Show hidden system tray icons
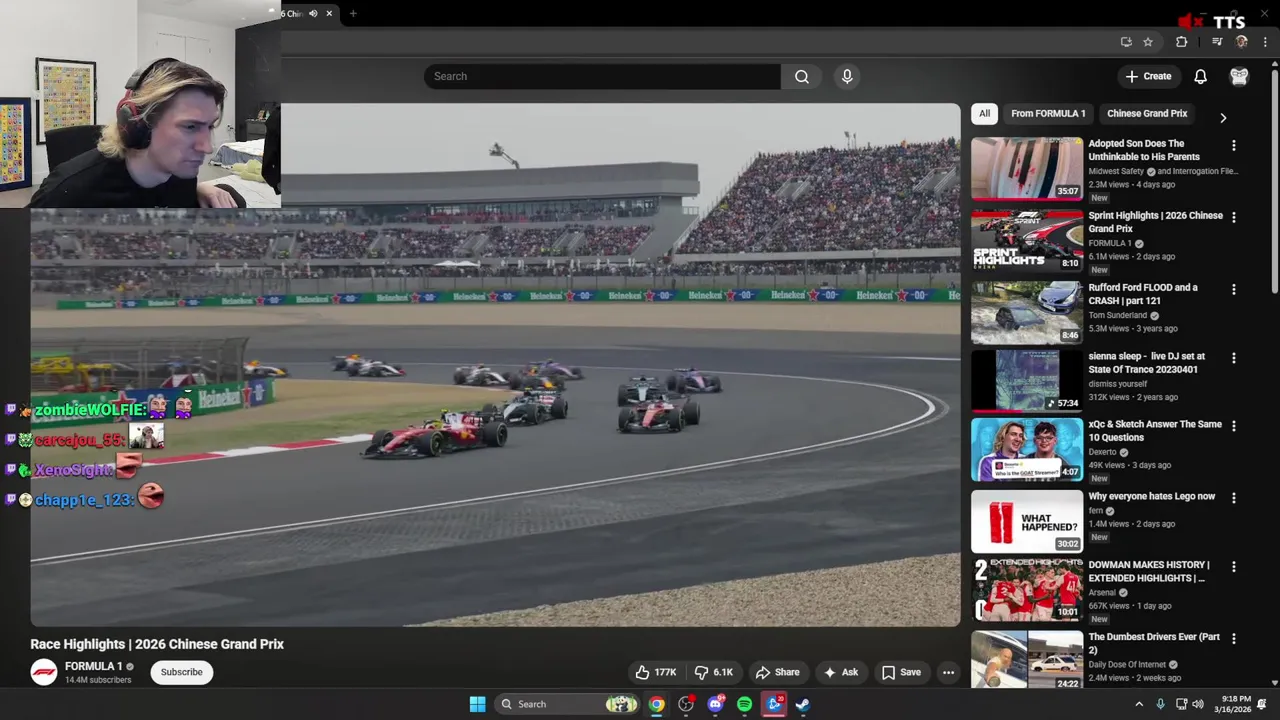The height and width of the screenshot is (720, 1280). pyautogui.click(x=1138, y=704)
